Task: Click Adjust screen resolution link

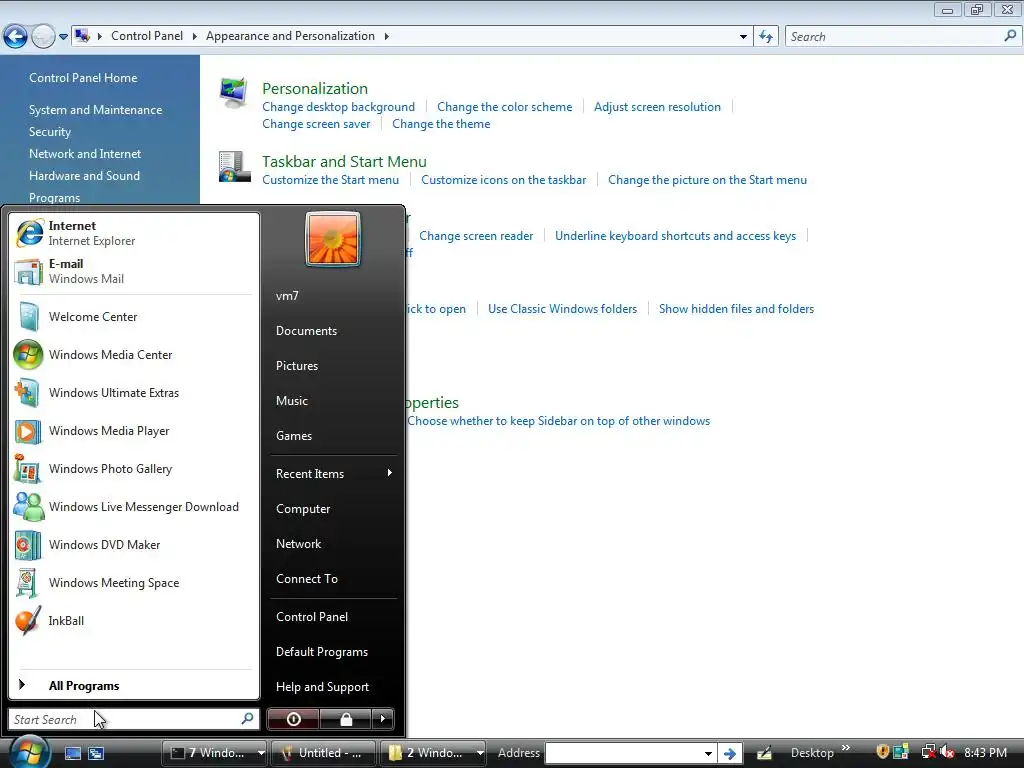Action: click(657, 107)
